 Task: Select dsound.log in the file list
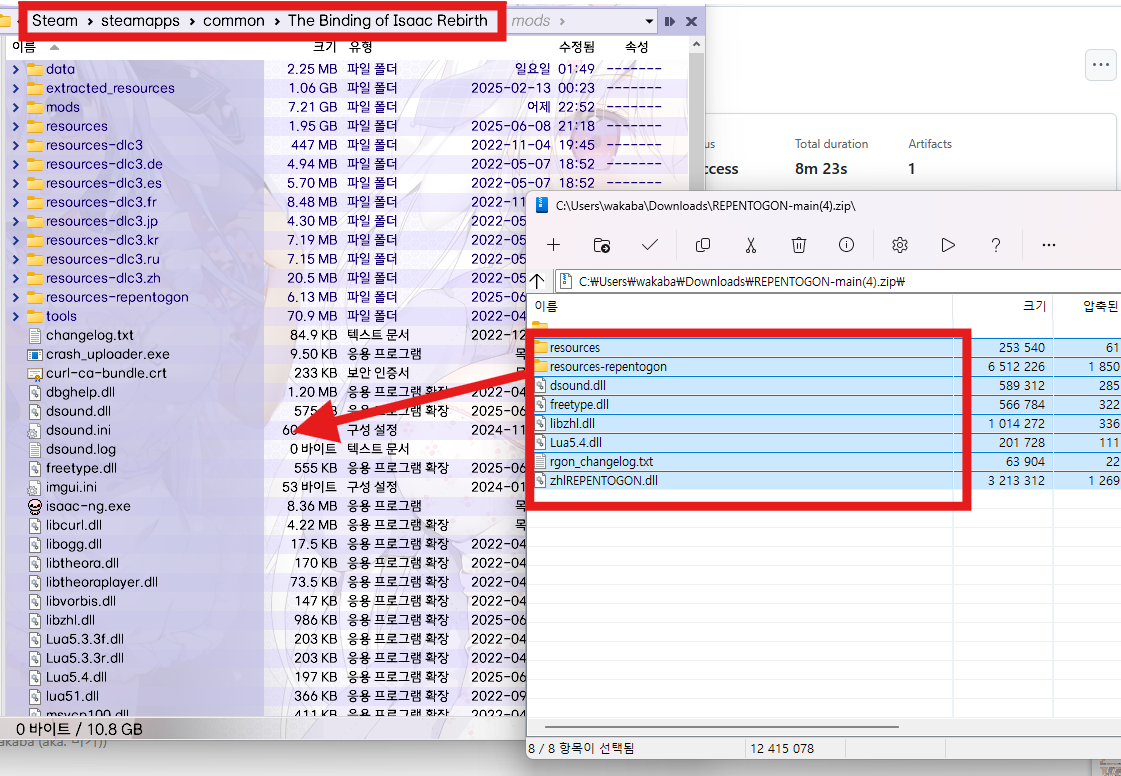81,450
